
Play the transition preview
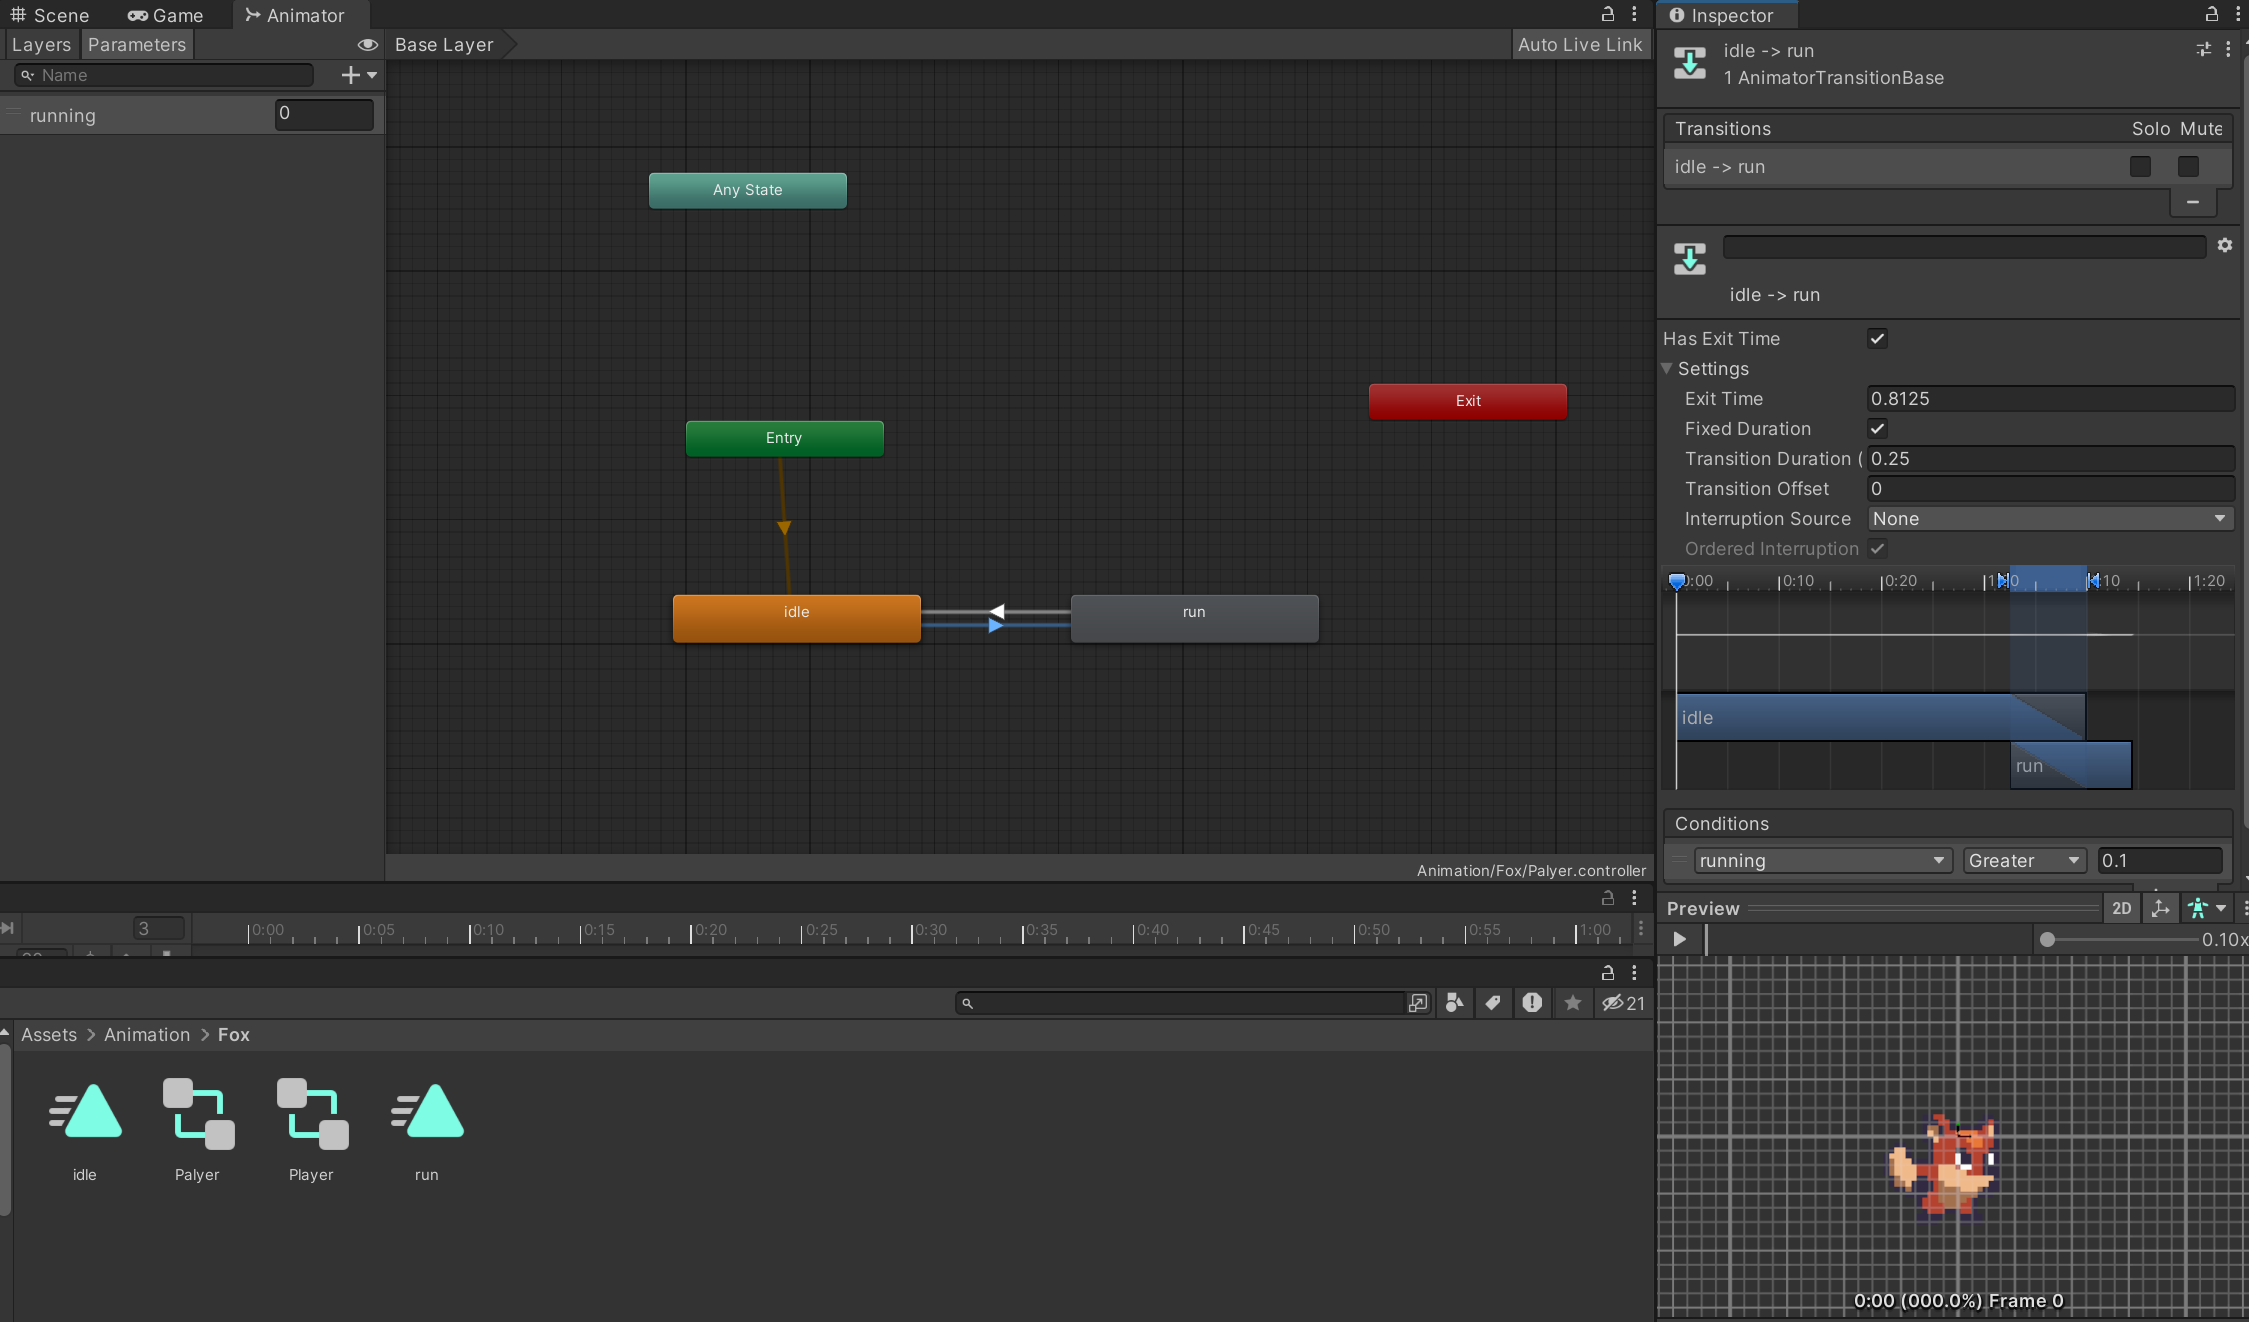tap(1679, 939)
